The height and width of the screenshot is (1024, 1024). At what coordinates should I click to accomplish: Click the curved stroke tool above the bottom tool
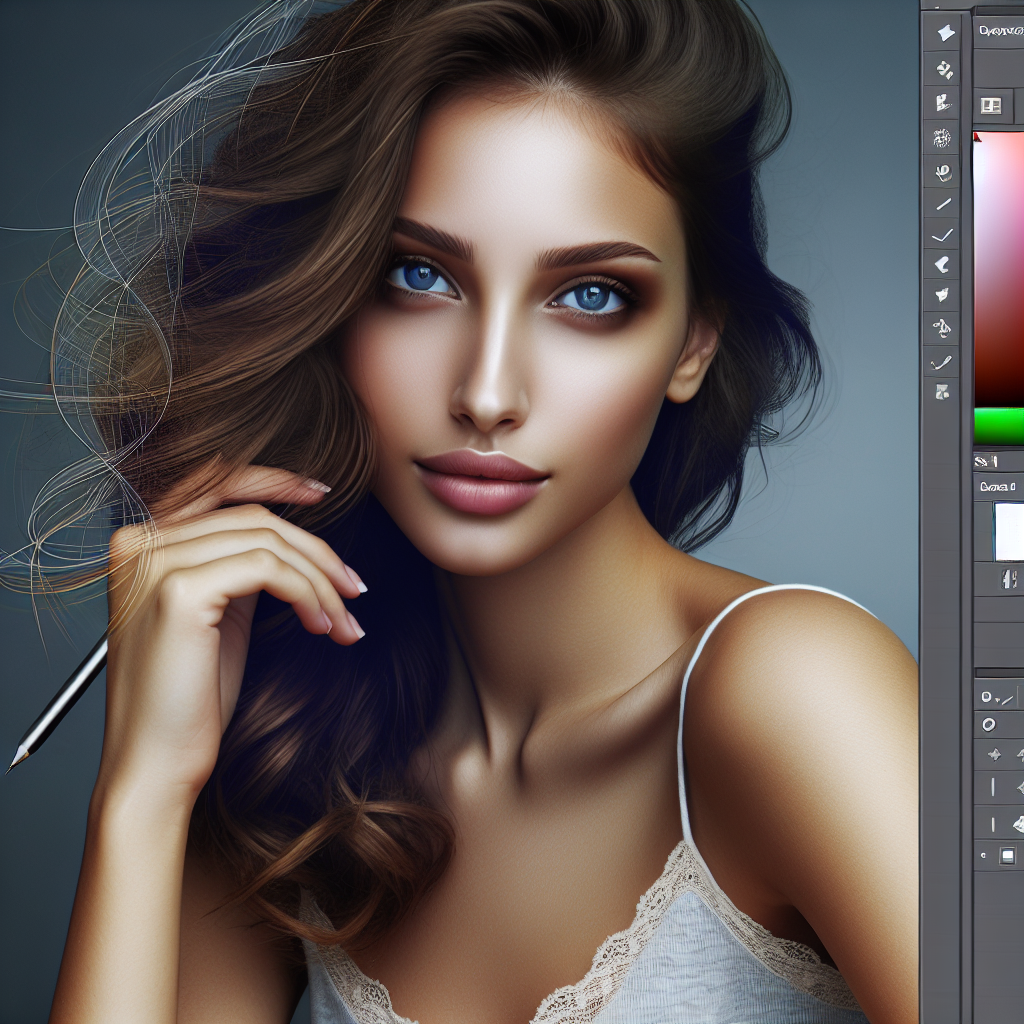(942, 362)
